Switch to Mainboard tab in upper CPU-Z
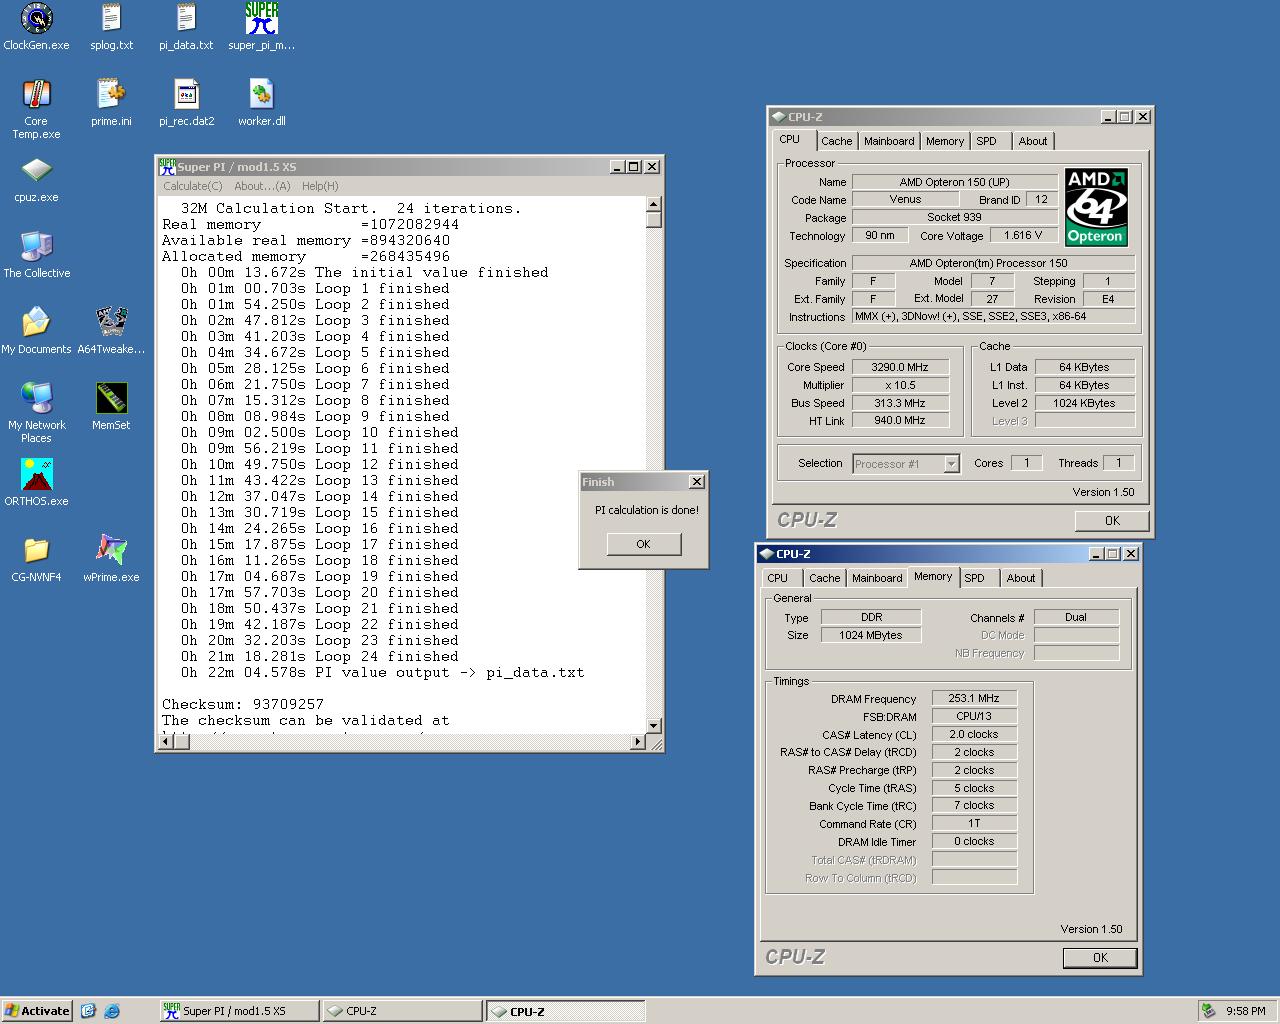 pos(889,141)
